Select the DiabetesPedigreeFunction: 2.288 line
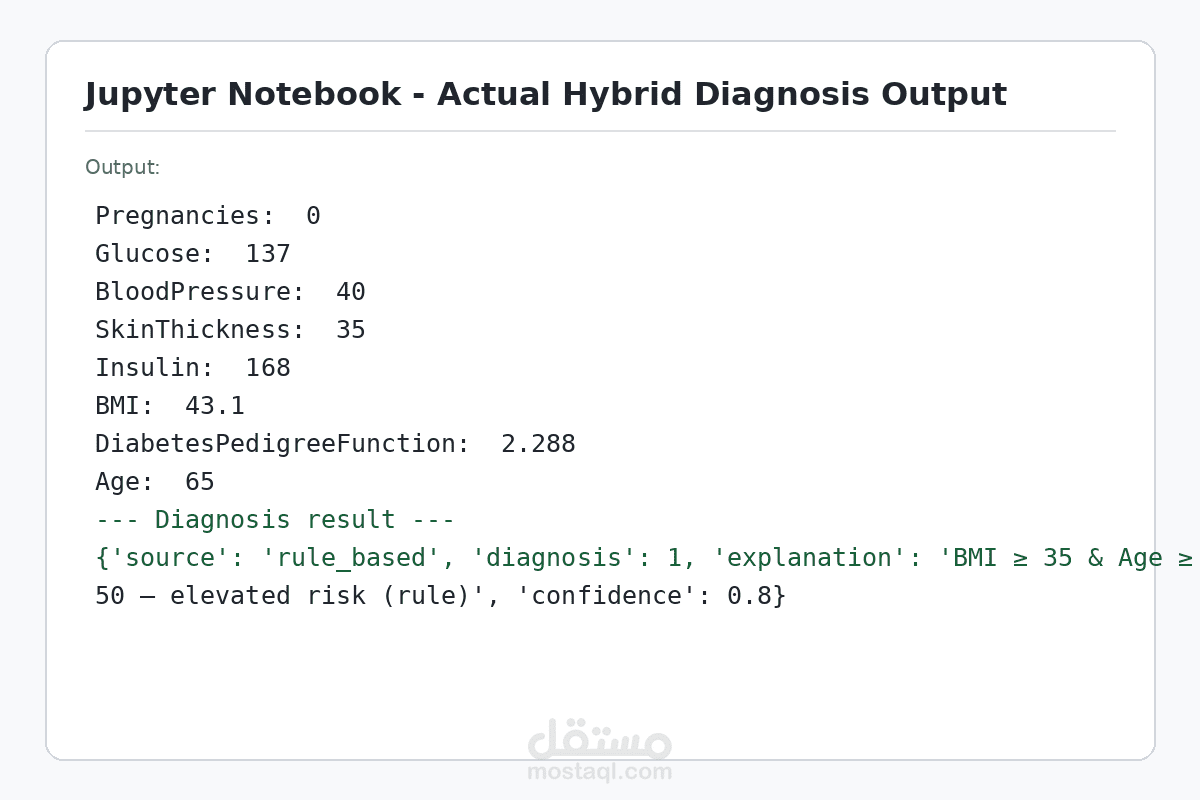The height and width of the screenshot is (800, 1200). 335,444
